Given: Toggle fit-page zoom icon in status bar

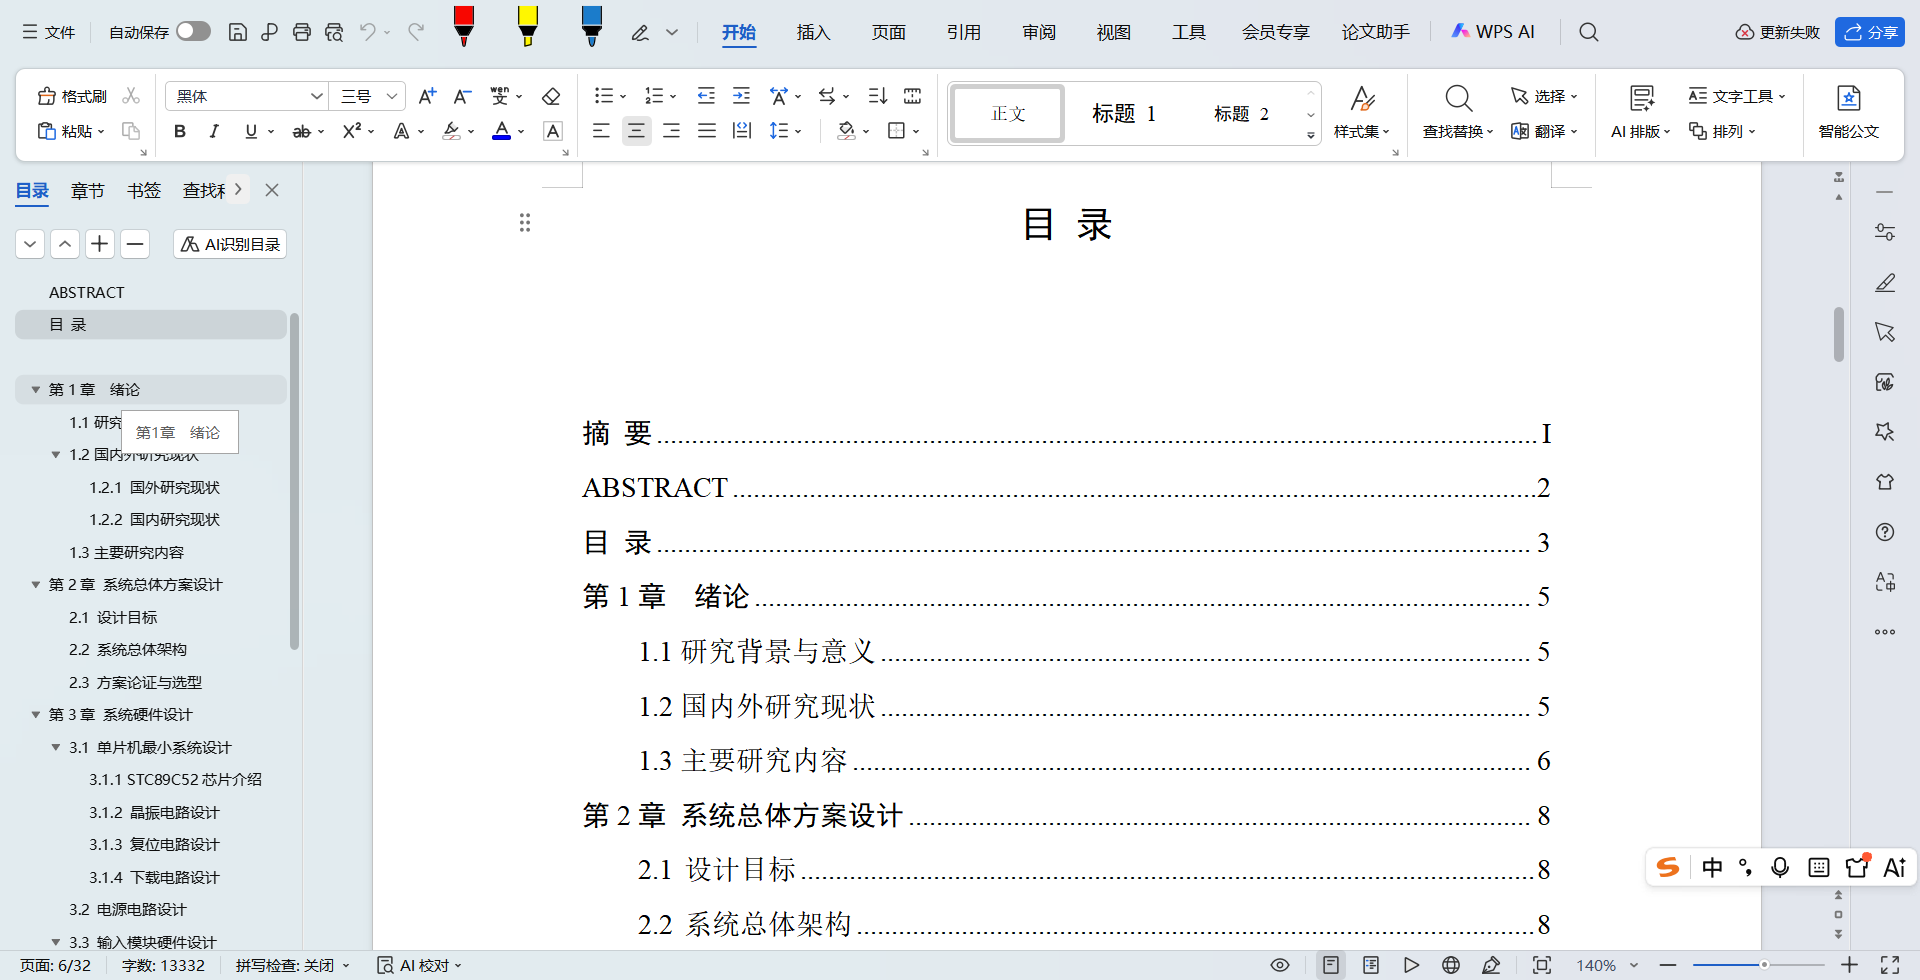Looking at the screenshot, I should point(1542,965).
